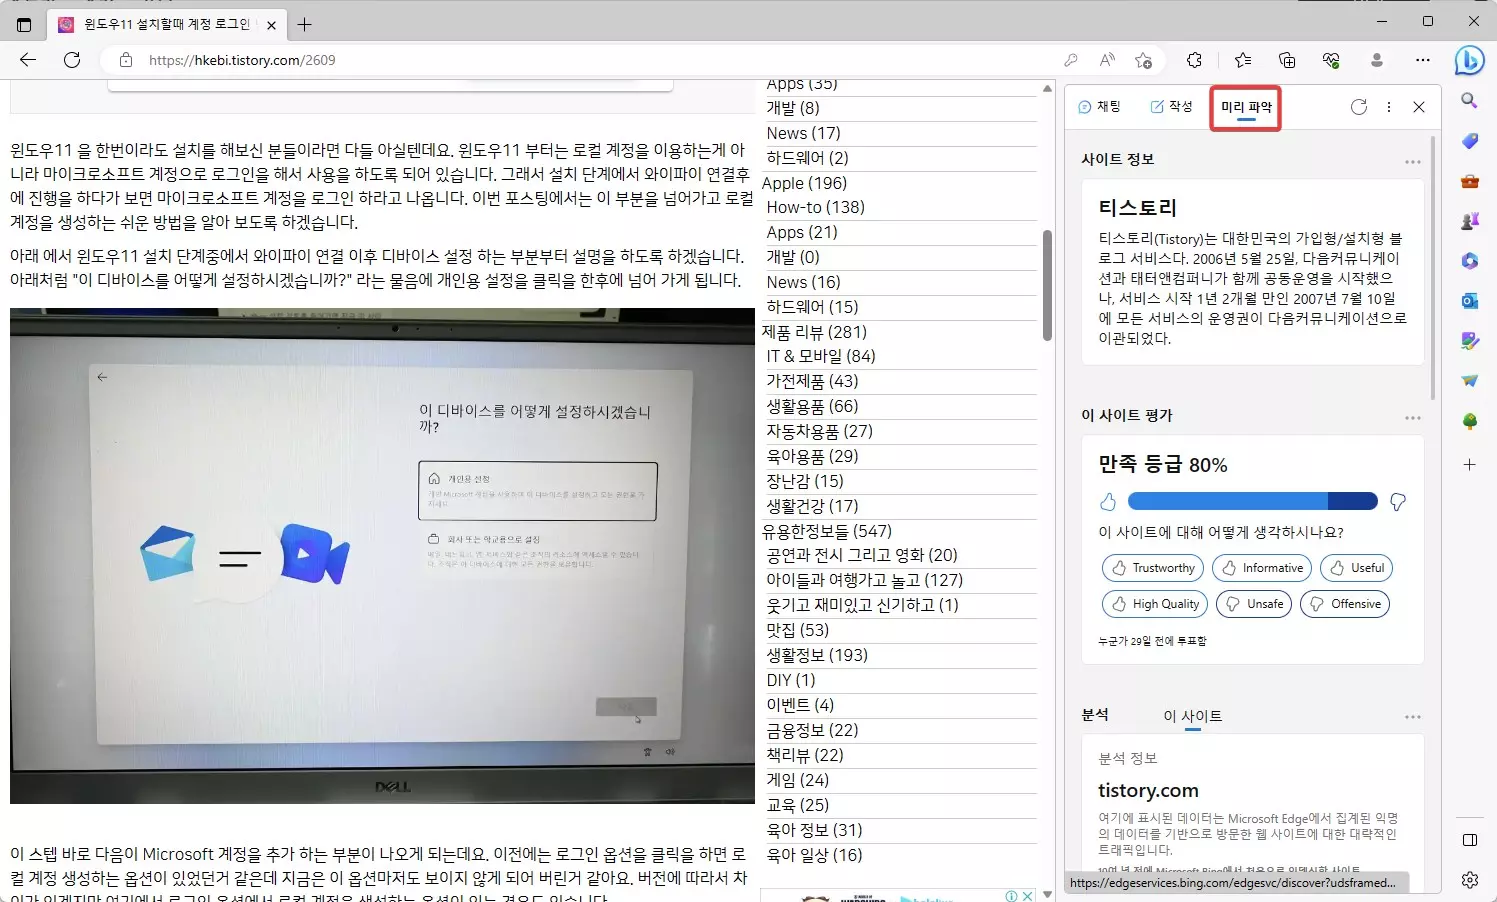Open saved passwords key icon

[1071, 60]
